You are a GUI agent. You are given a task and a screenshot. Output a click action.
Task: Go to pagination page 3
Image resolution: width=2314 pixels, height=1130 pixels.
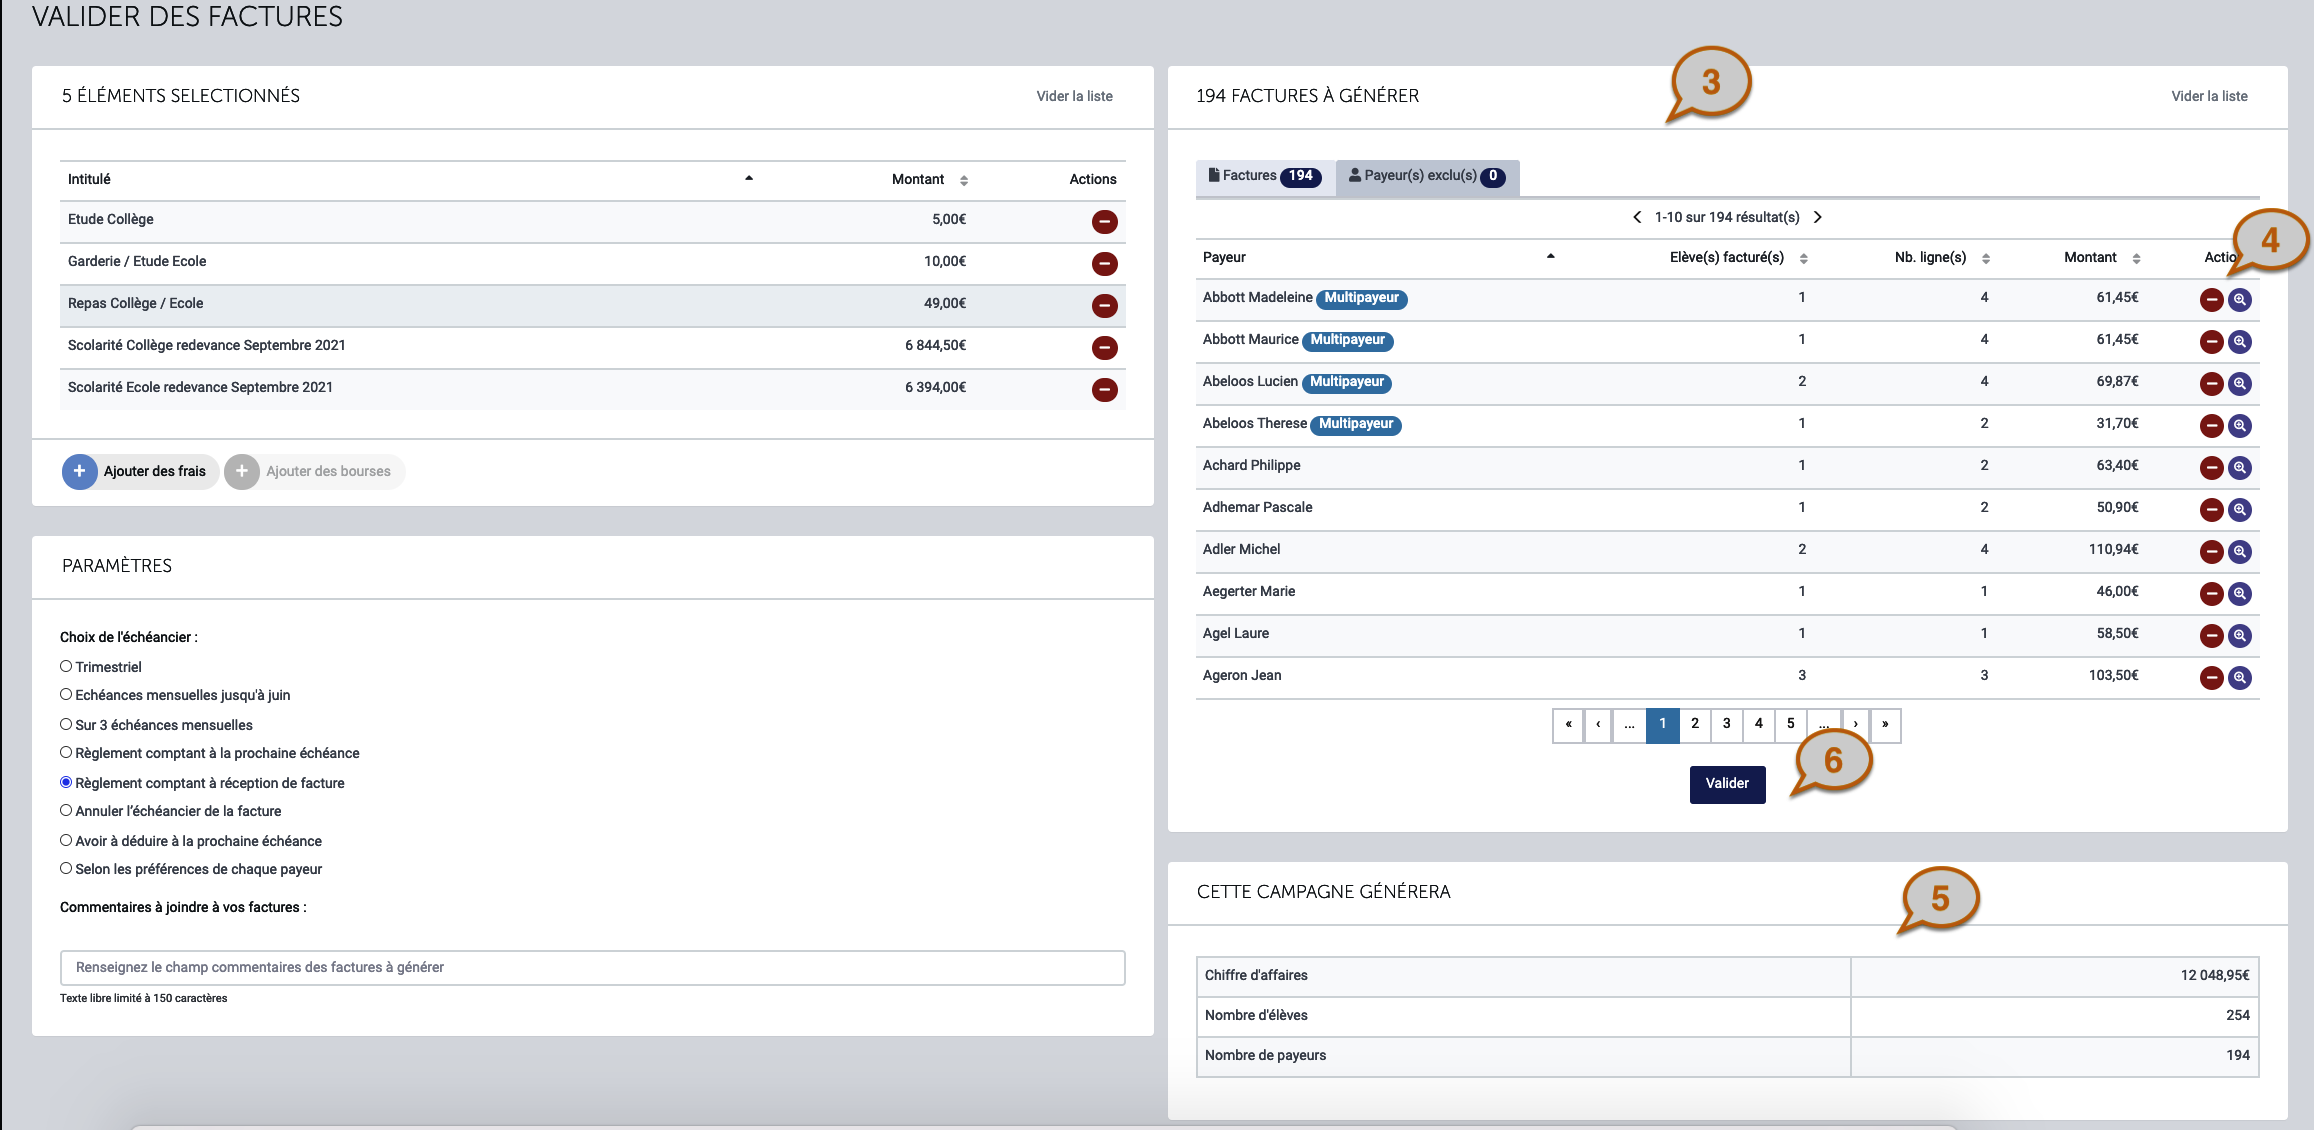click(1727, 724)
